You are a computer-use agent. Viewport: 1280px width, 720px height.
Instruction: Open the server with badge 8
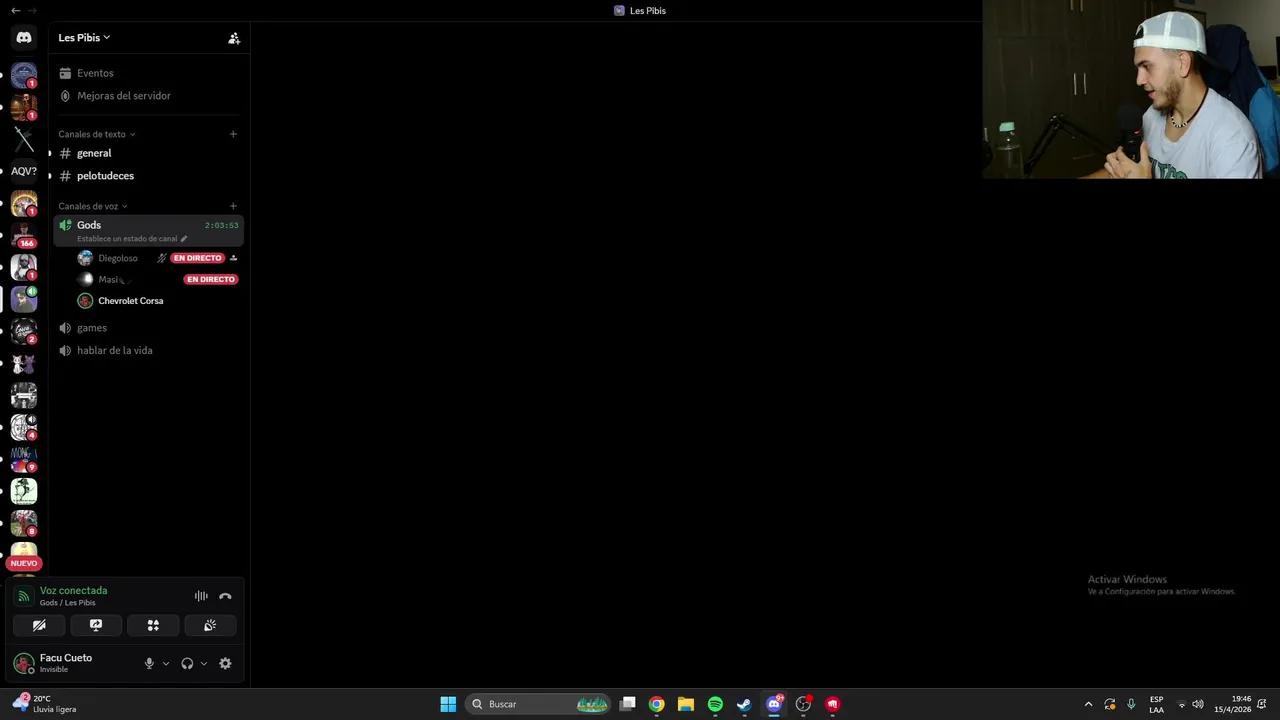click(24, 523)
